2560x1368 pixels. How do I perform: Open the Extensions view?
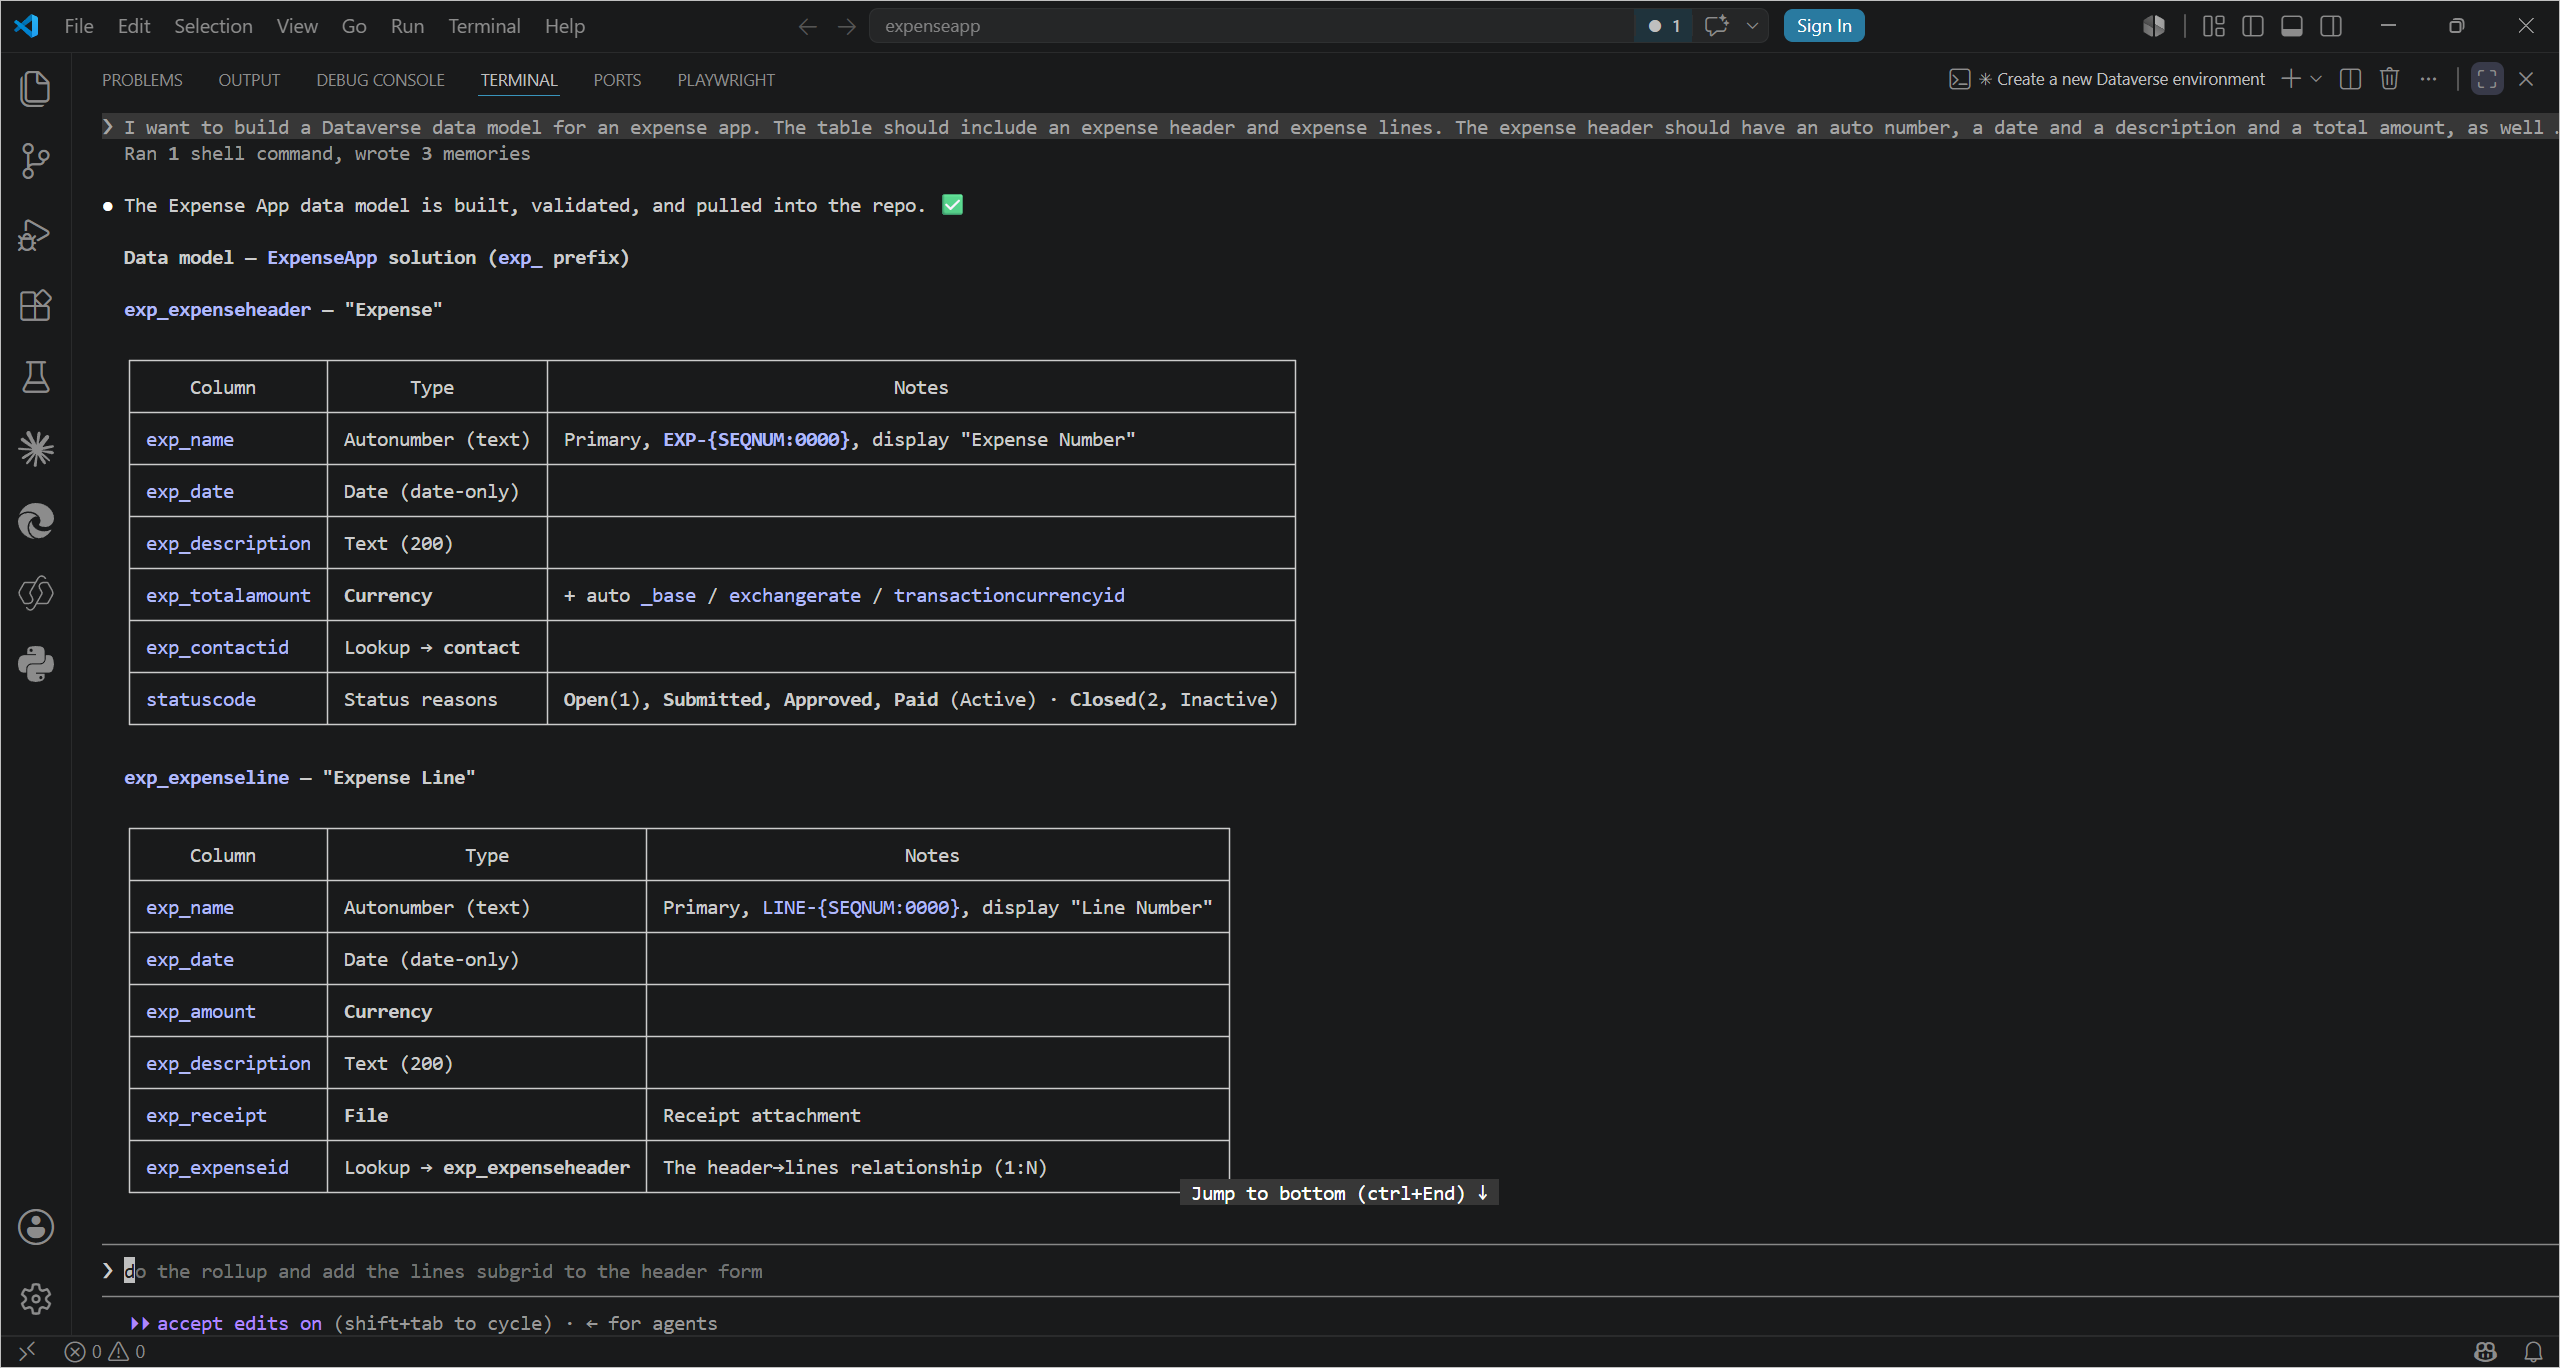[x=36, y=305]
